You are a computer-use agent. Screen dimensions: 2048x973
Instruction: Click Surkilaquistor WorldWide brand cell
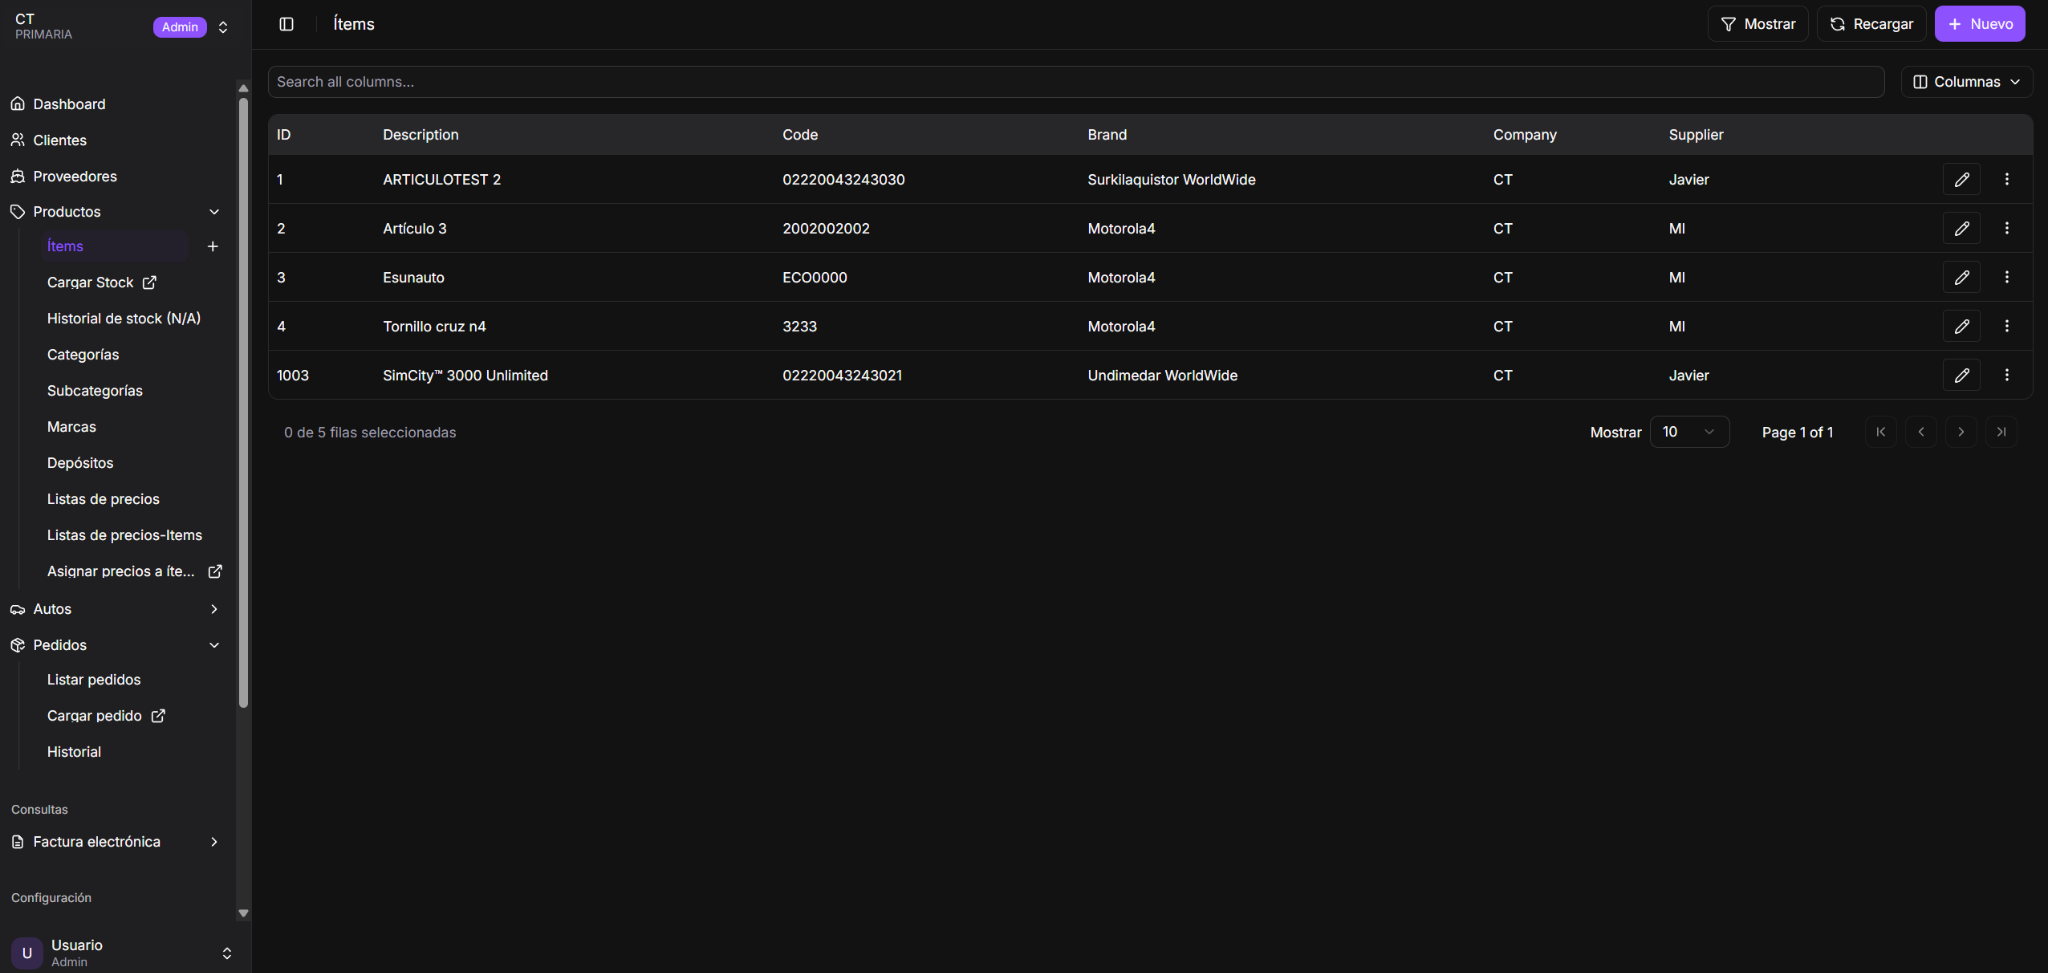(1172, 180)
